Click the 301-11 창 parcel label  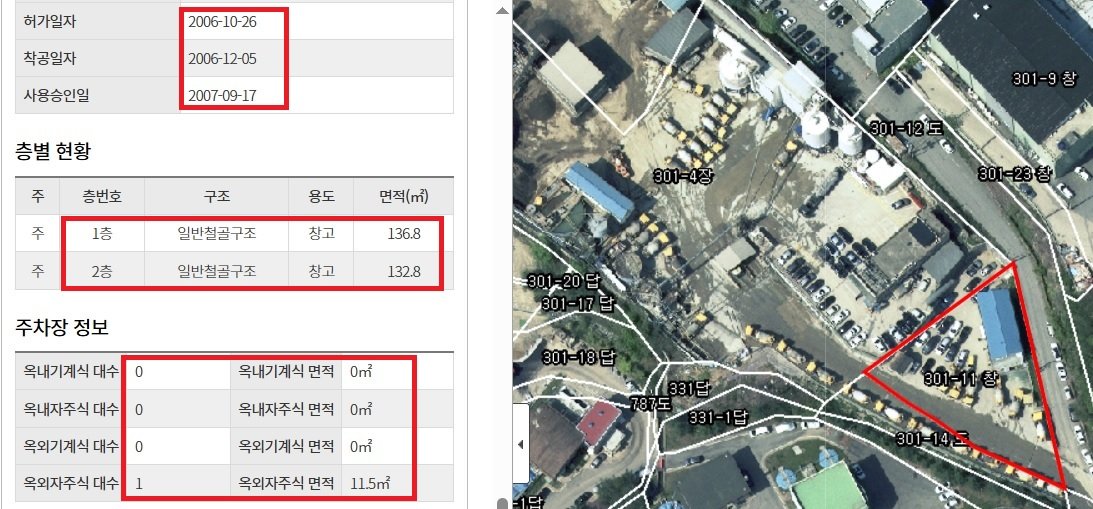click(x=960, y=379)
